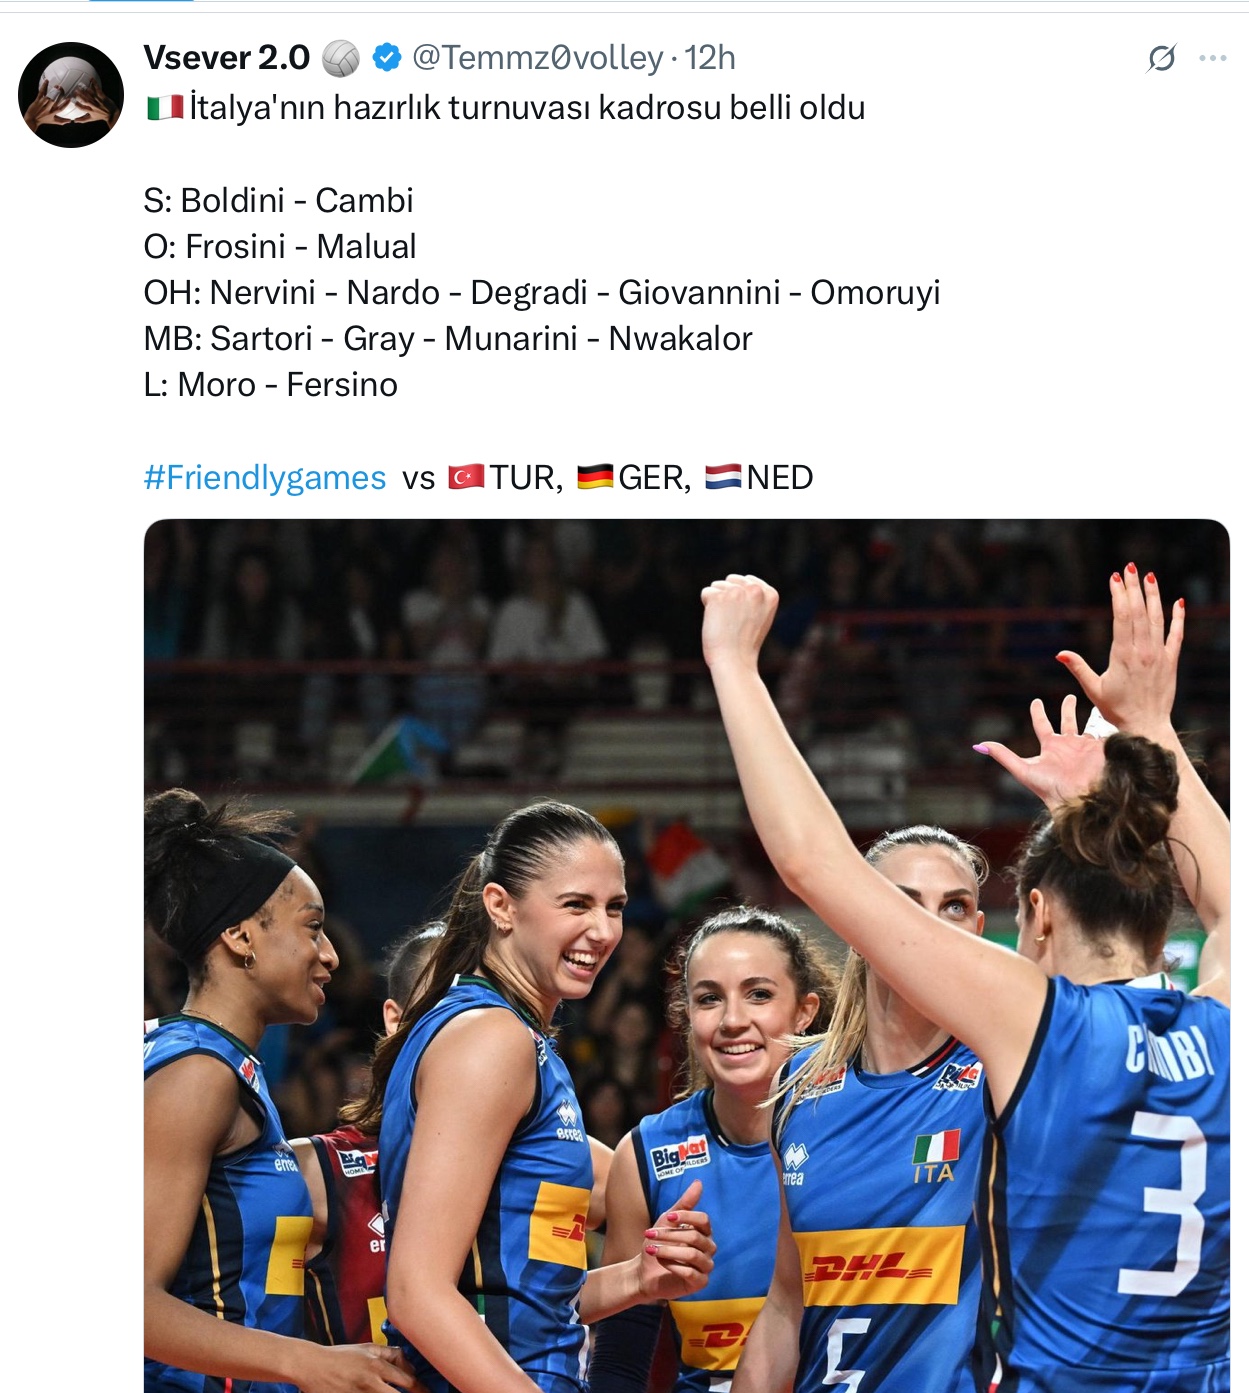Click the tweet's first line about İtalya
1249x1393 pixels.
click(x=506, y=107)
